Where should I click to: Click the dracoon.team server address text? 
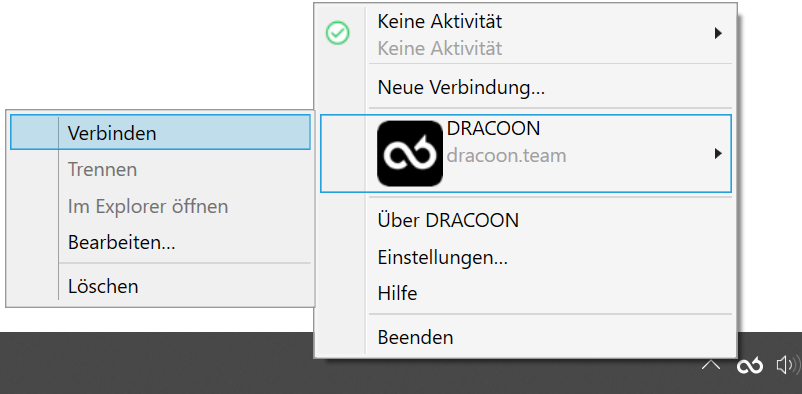[506, 155]
